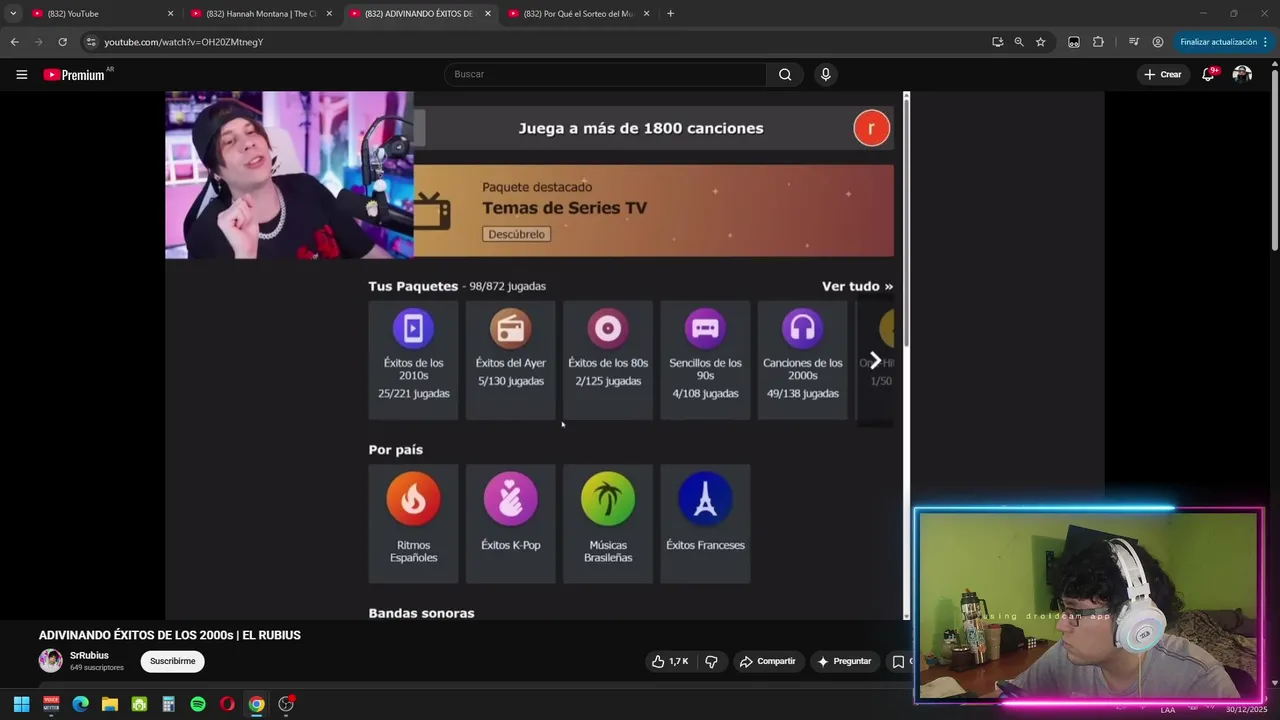
Task: Open Calculator from the taskbar
Action: tap(168, 704)
